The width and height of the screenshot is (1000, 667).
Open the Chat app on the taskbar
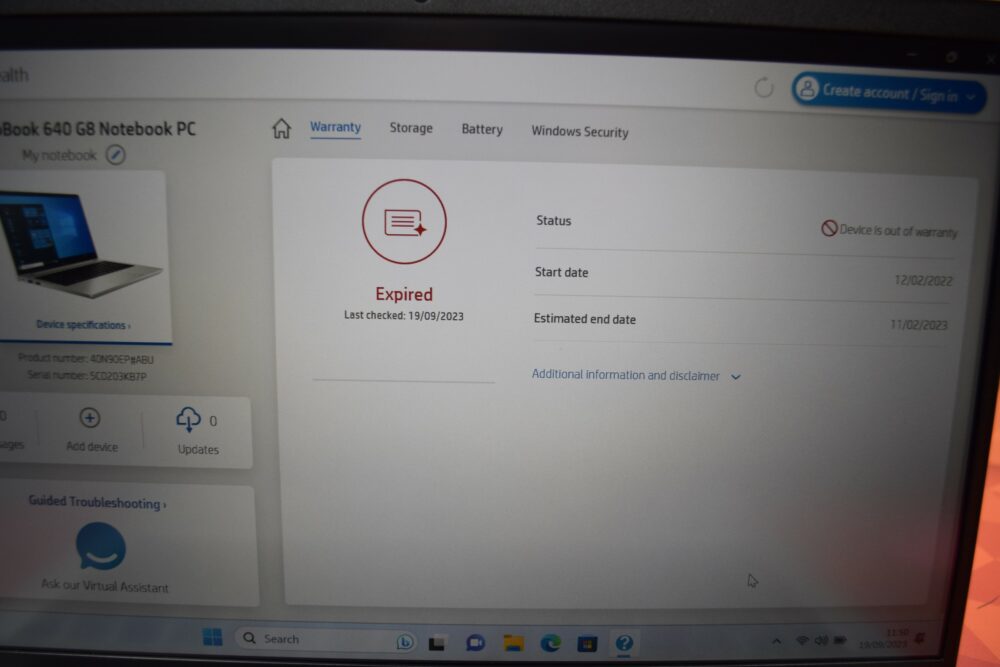click(475, 643)
